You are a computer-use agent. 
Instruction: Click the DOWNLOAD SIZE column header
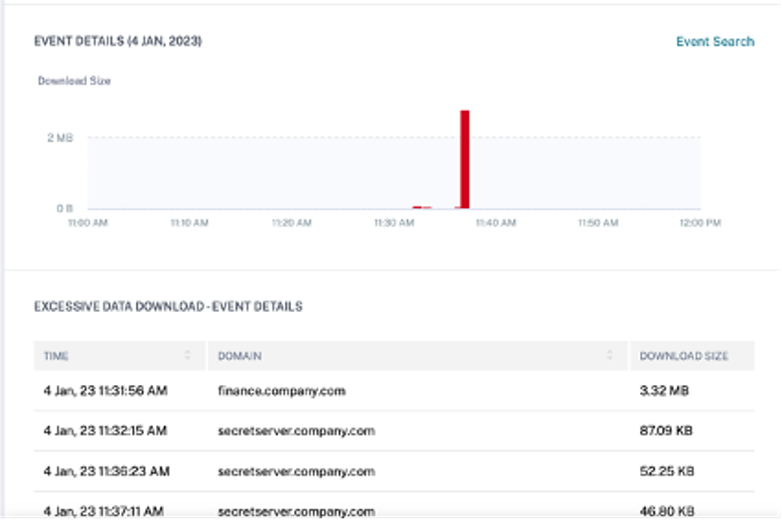point(684,356)
